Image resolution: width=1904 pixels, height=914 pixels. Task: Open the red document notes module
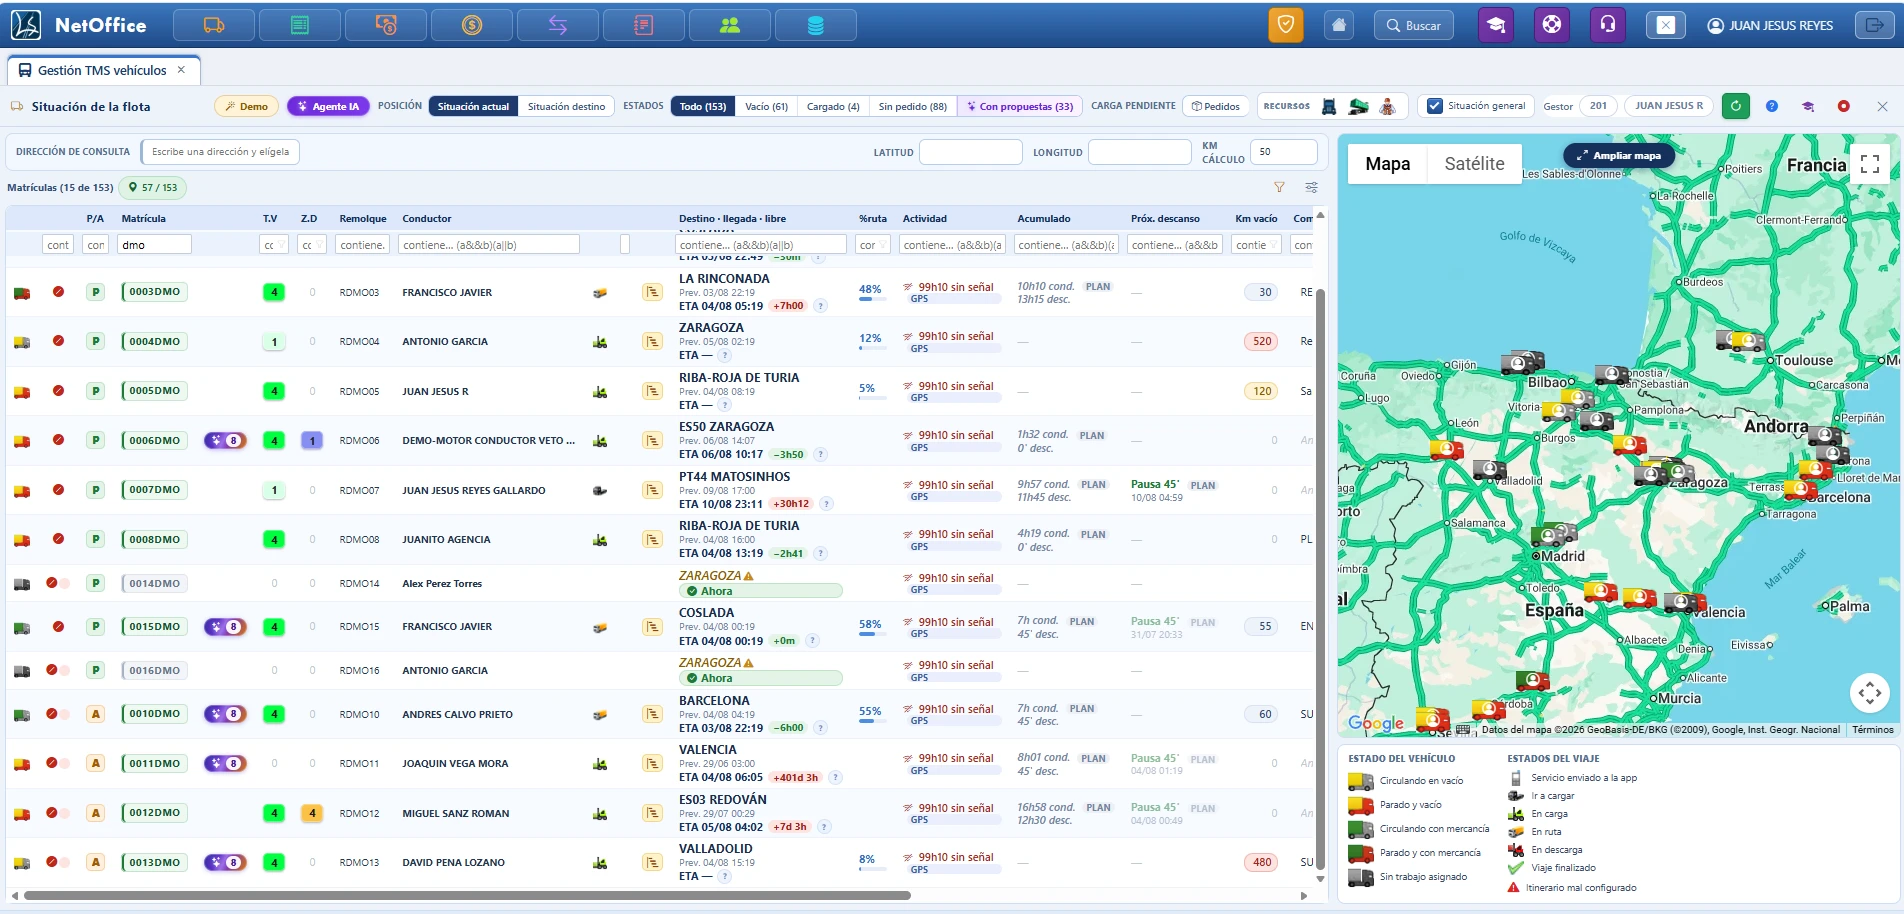tap(644, 25)
